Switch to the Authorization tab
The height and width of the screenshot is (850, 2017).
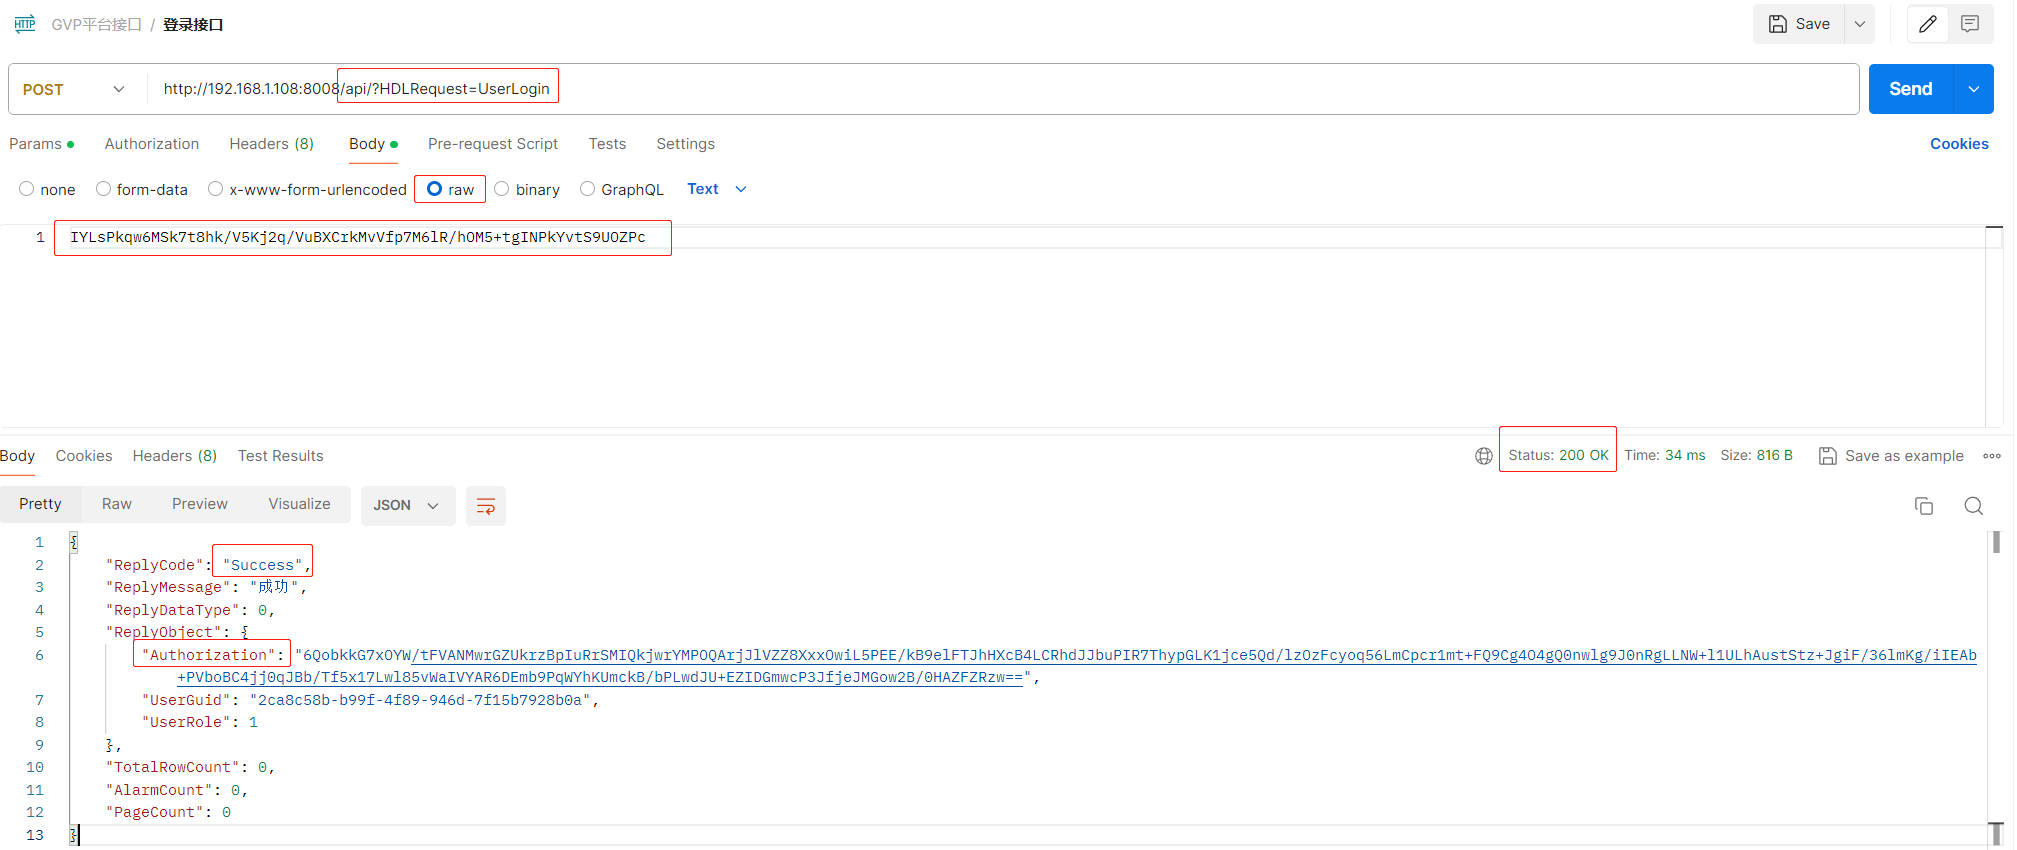152,144
